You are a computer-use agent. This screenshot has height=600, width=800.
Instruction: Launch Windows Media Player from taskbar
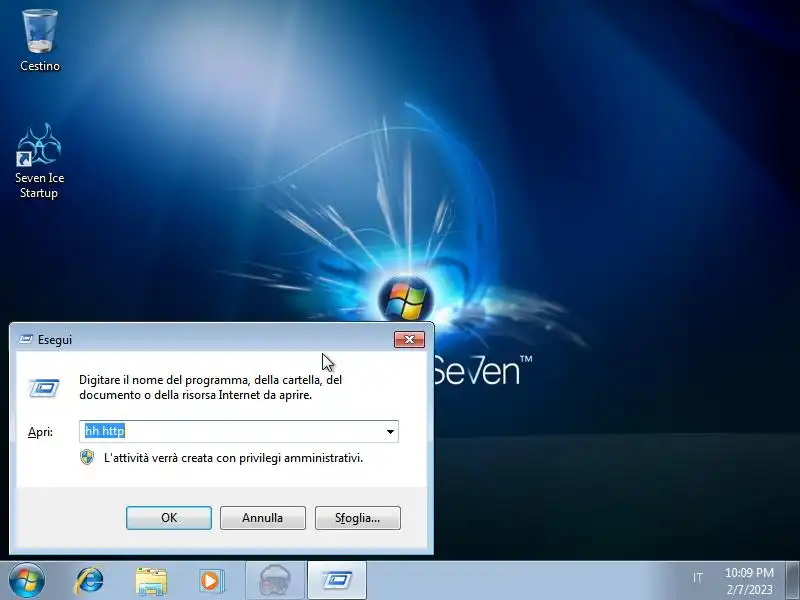tap(212, 581)
